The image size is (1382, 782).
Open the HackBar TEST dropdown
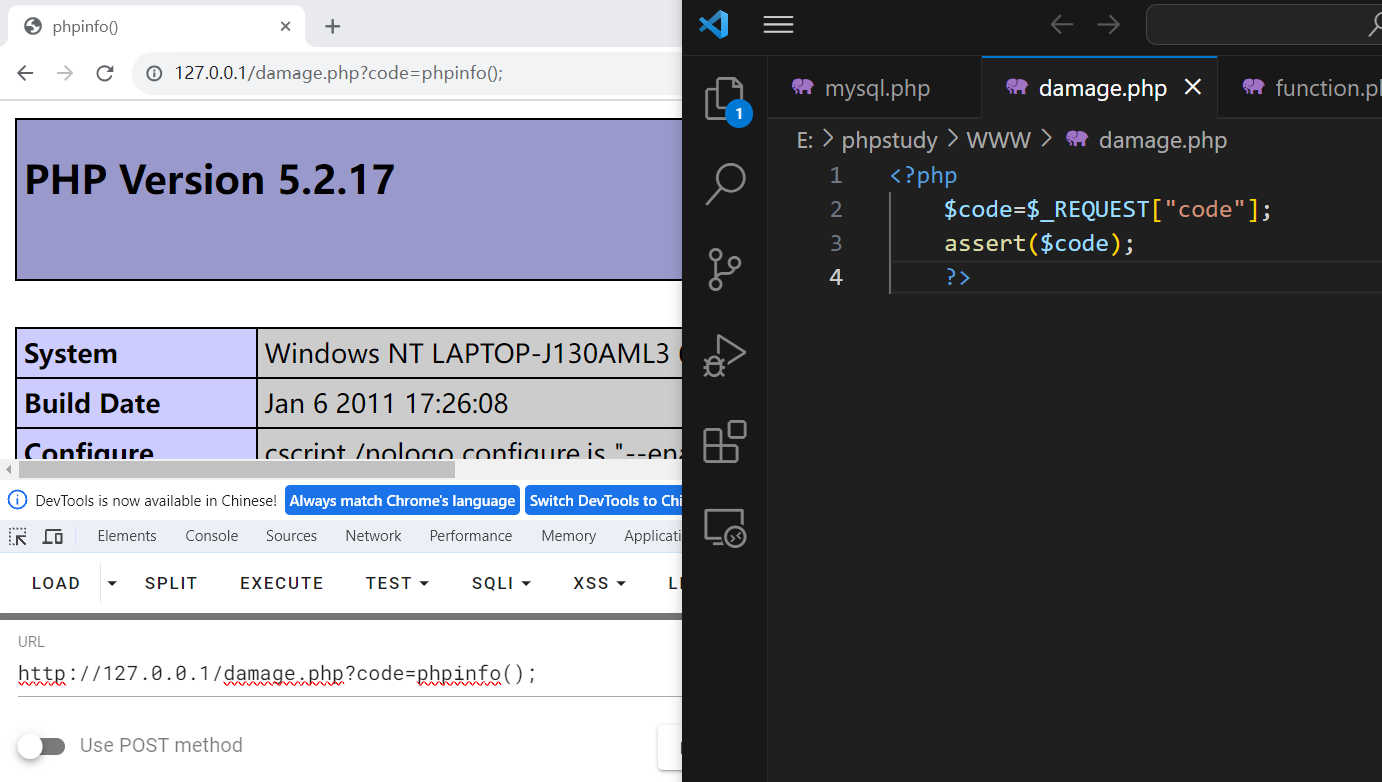(x=397, y=583)
